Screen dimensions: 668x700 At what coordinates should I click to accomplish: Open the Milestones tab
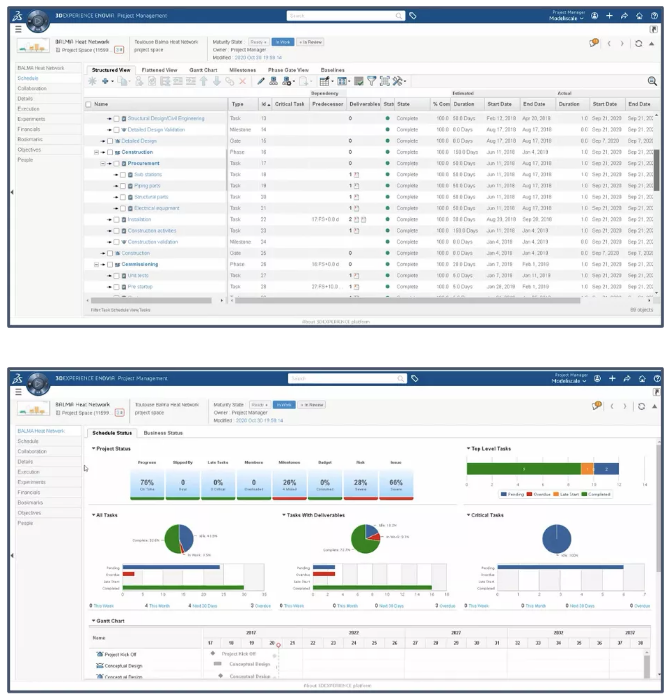tap(242, 70)
